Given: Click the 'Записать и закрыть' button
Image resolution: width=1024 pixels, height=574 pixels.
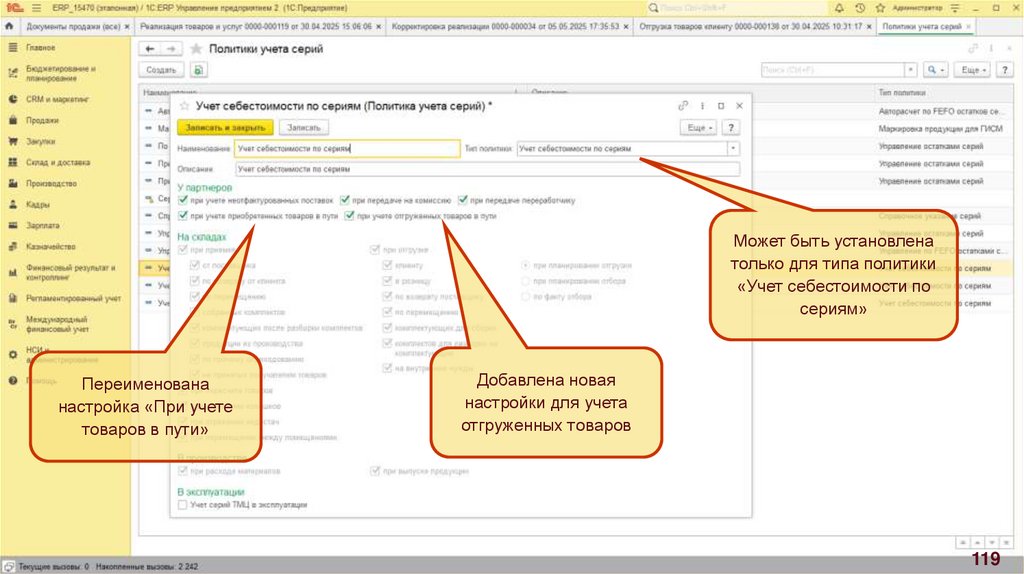Looking at the screenshot, I should pyautogui.click(x=223, y=128).
